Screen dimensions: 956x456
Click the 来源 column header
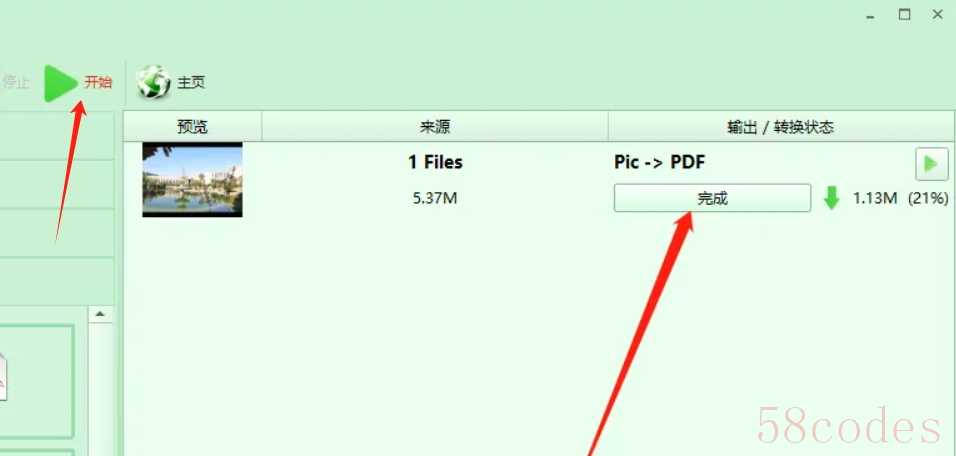point(435,127)
